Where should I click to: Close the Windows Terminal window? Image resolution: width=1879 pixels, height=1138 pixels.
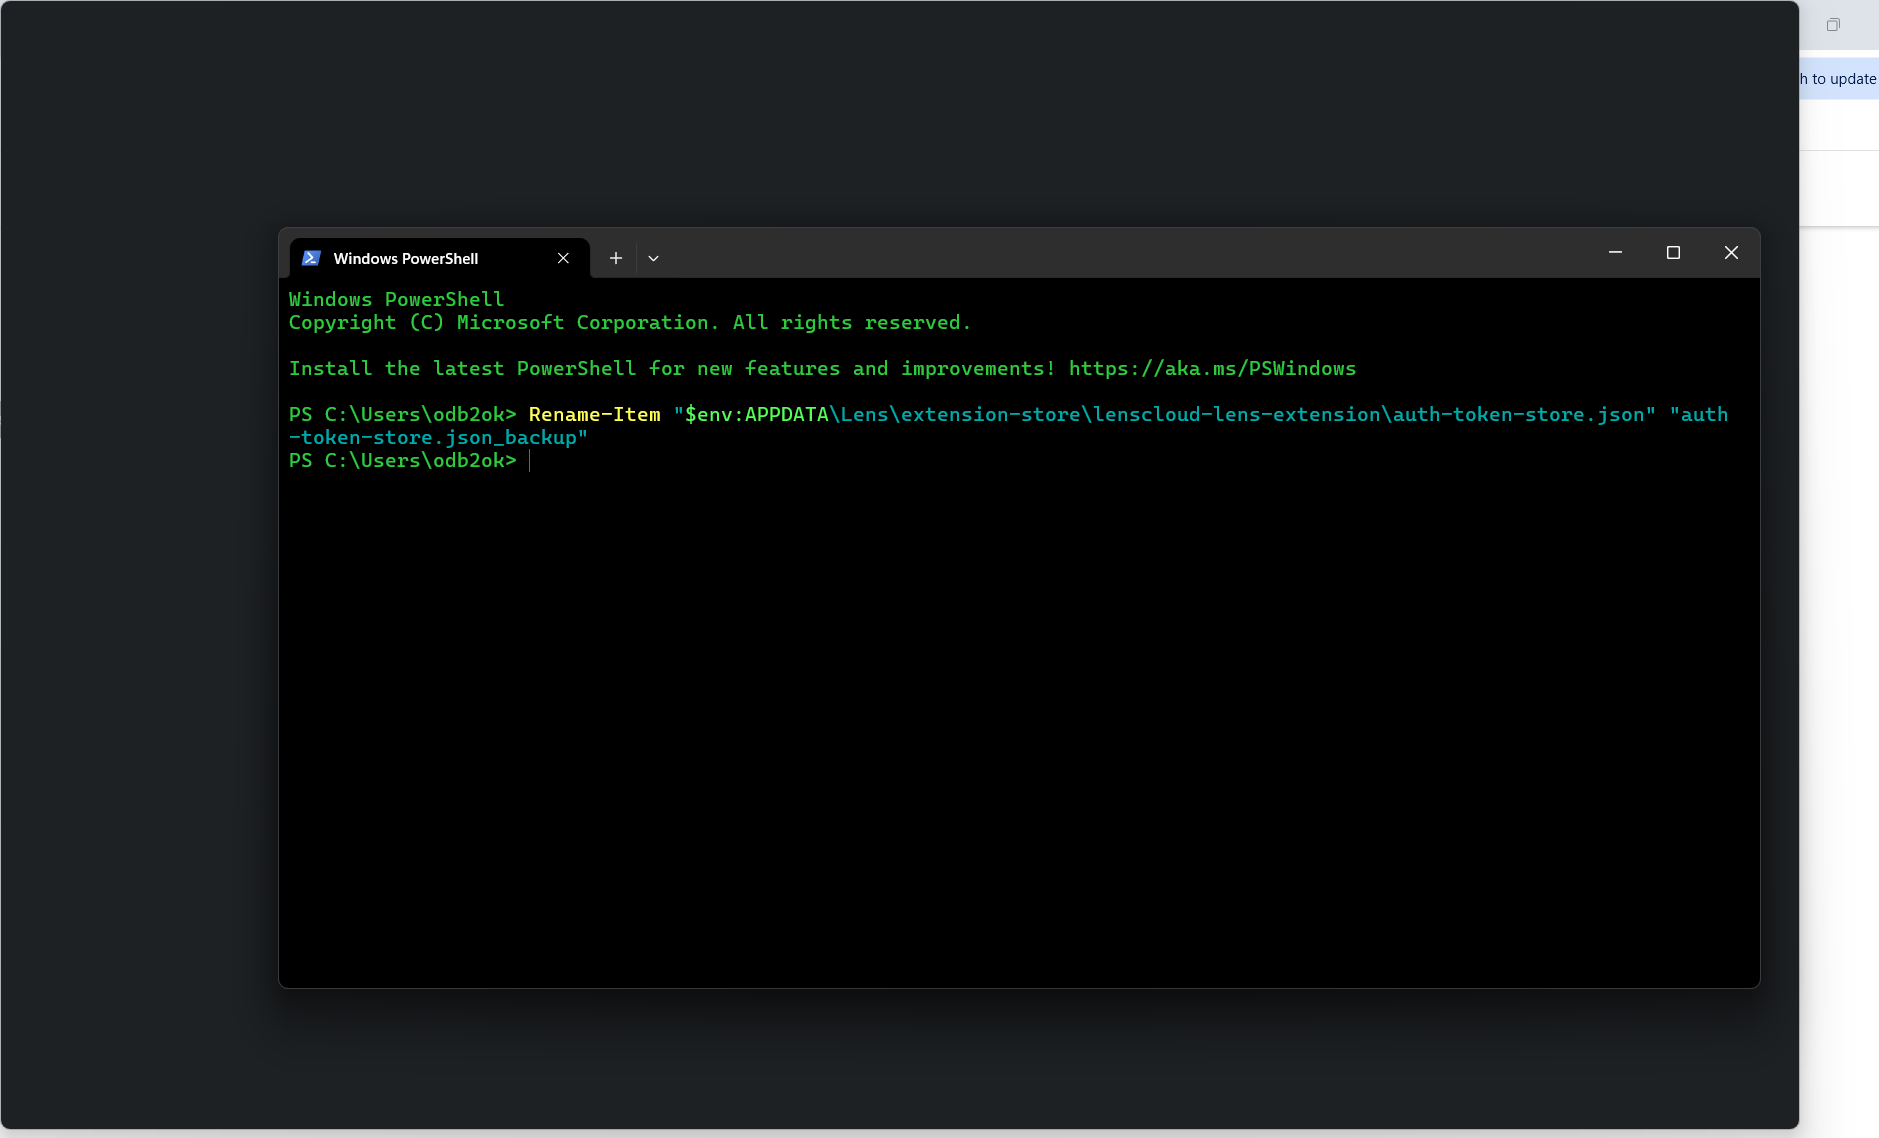coord(1731,253)
